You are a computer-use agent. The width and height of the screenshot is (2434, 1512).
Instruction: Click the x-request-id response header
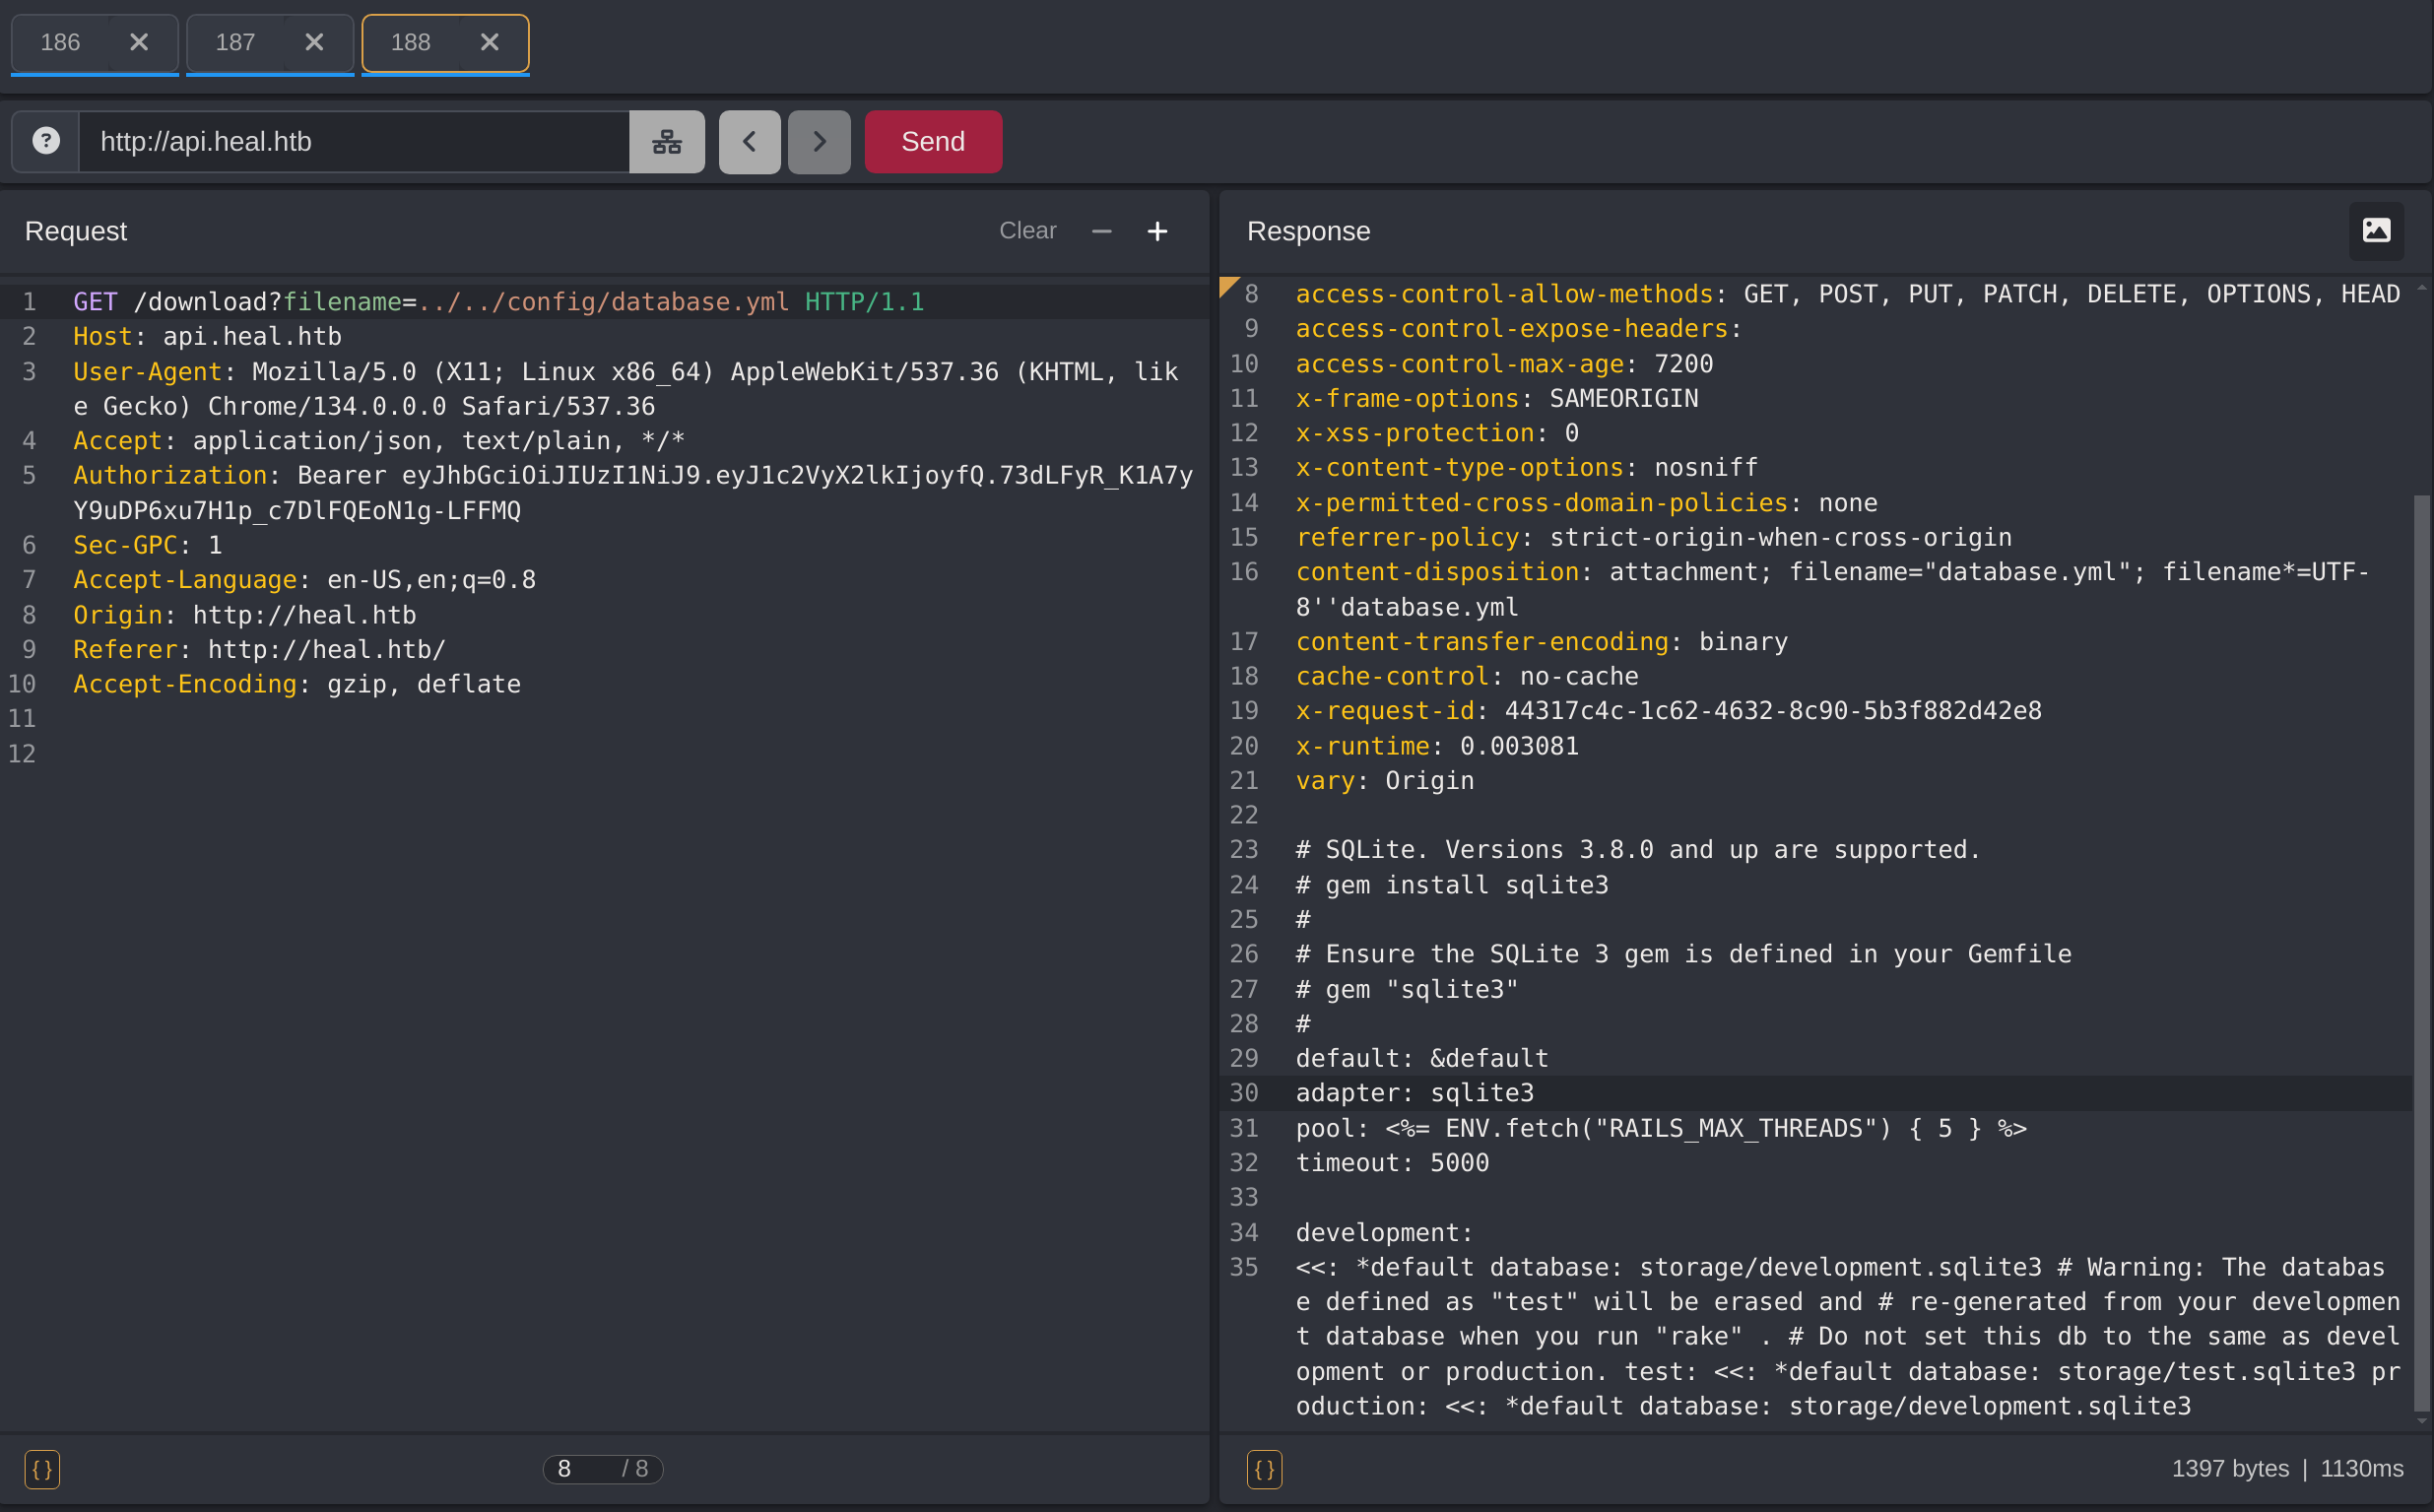pyautogui.click(x=1669, y=711)
